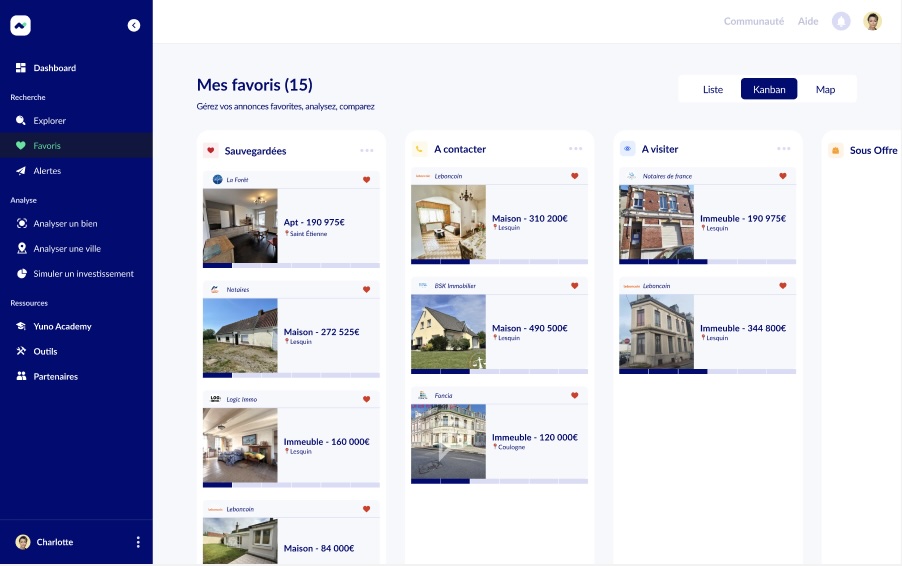Unfavorite the Immeuble 344 800€ listing

click(x=783, y=286)
